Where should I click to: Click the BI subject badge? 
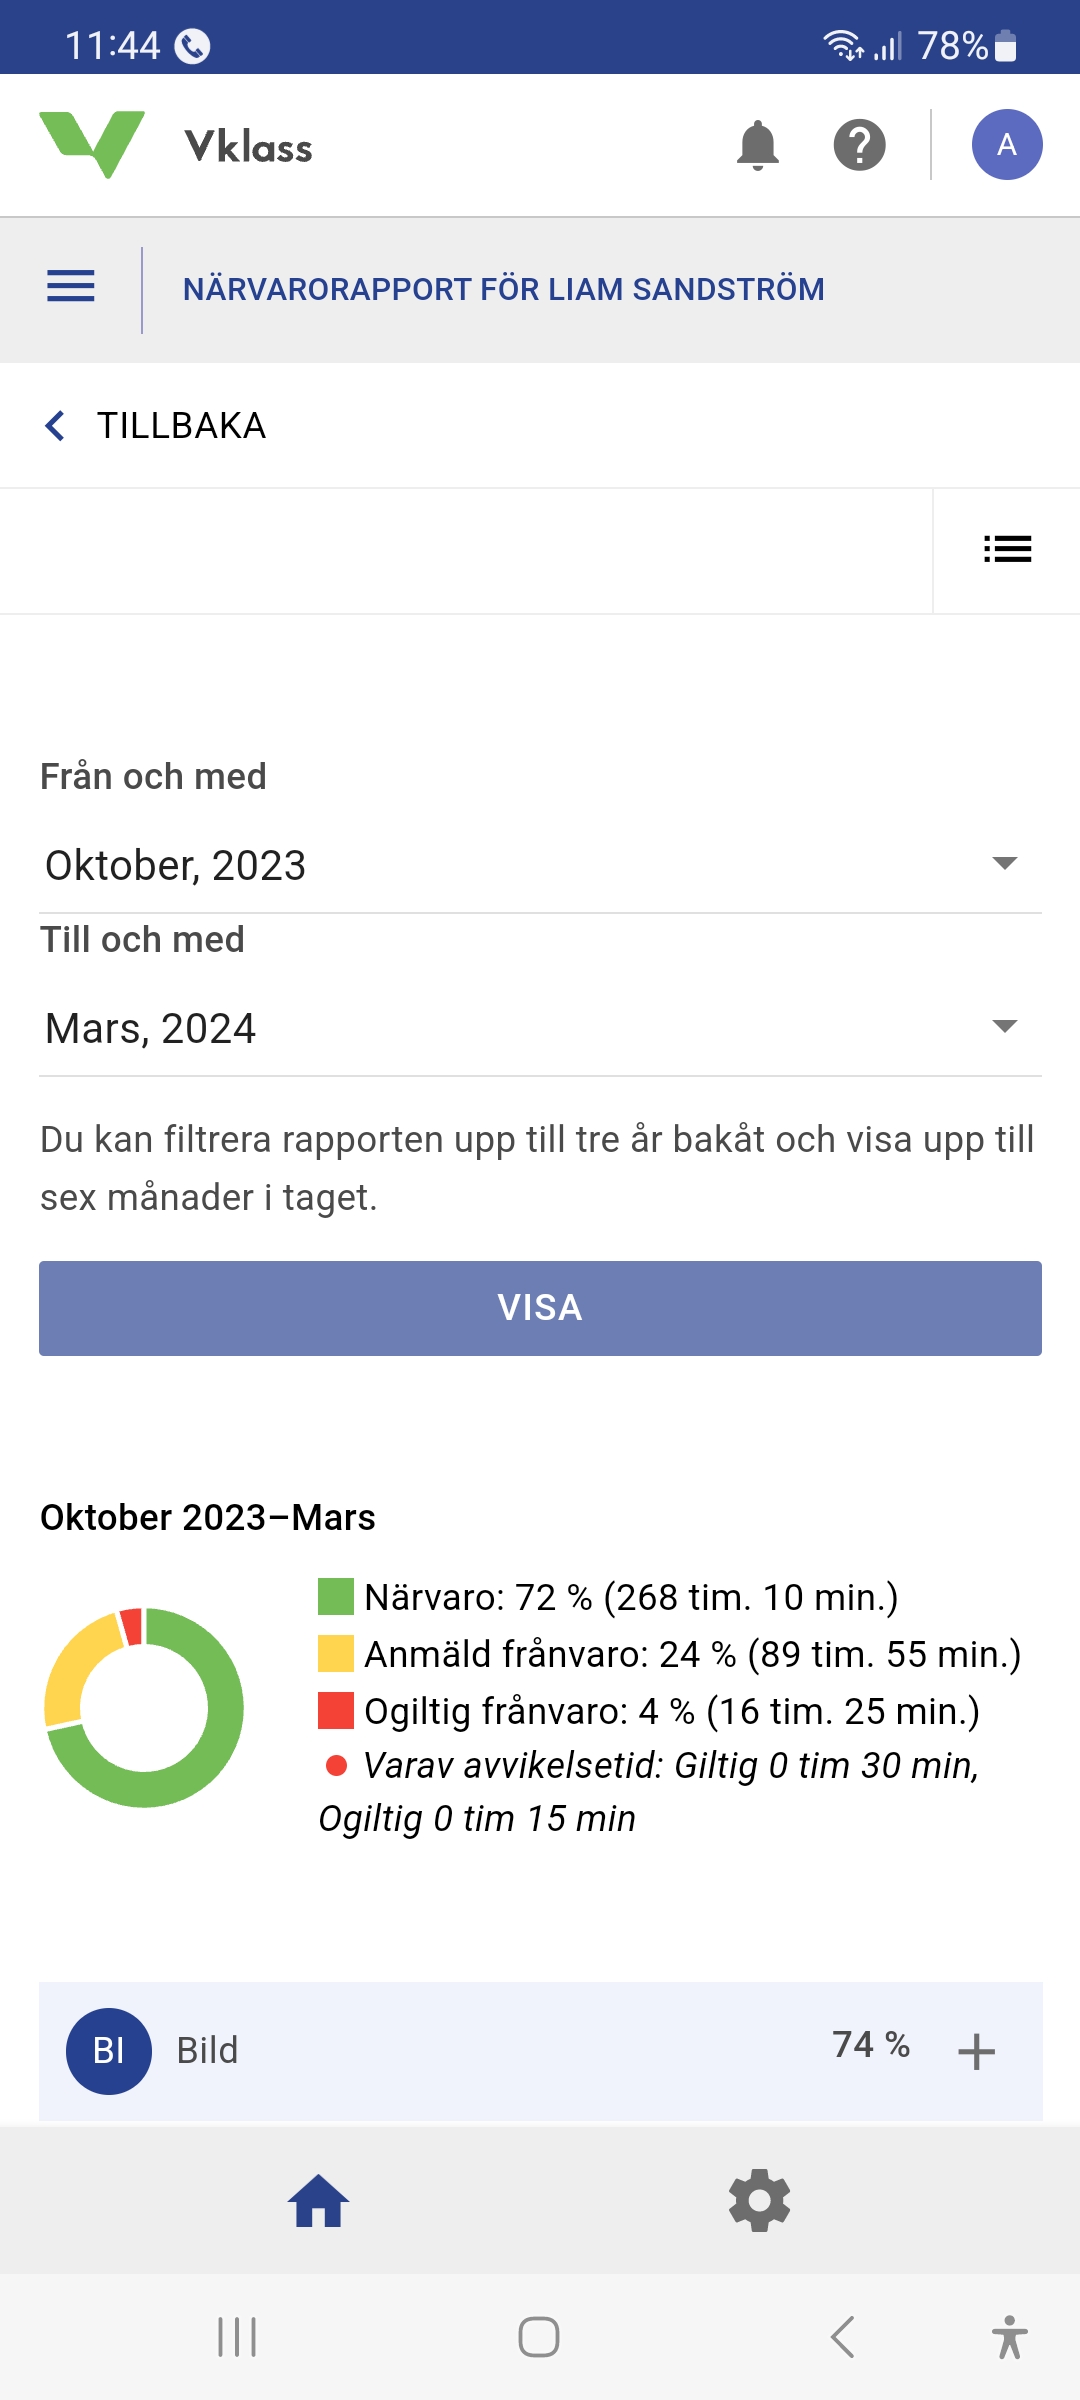(109, 2051)
